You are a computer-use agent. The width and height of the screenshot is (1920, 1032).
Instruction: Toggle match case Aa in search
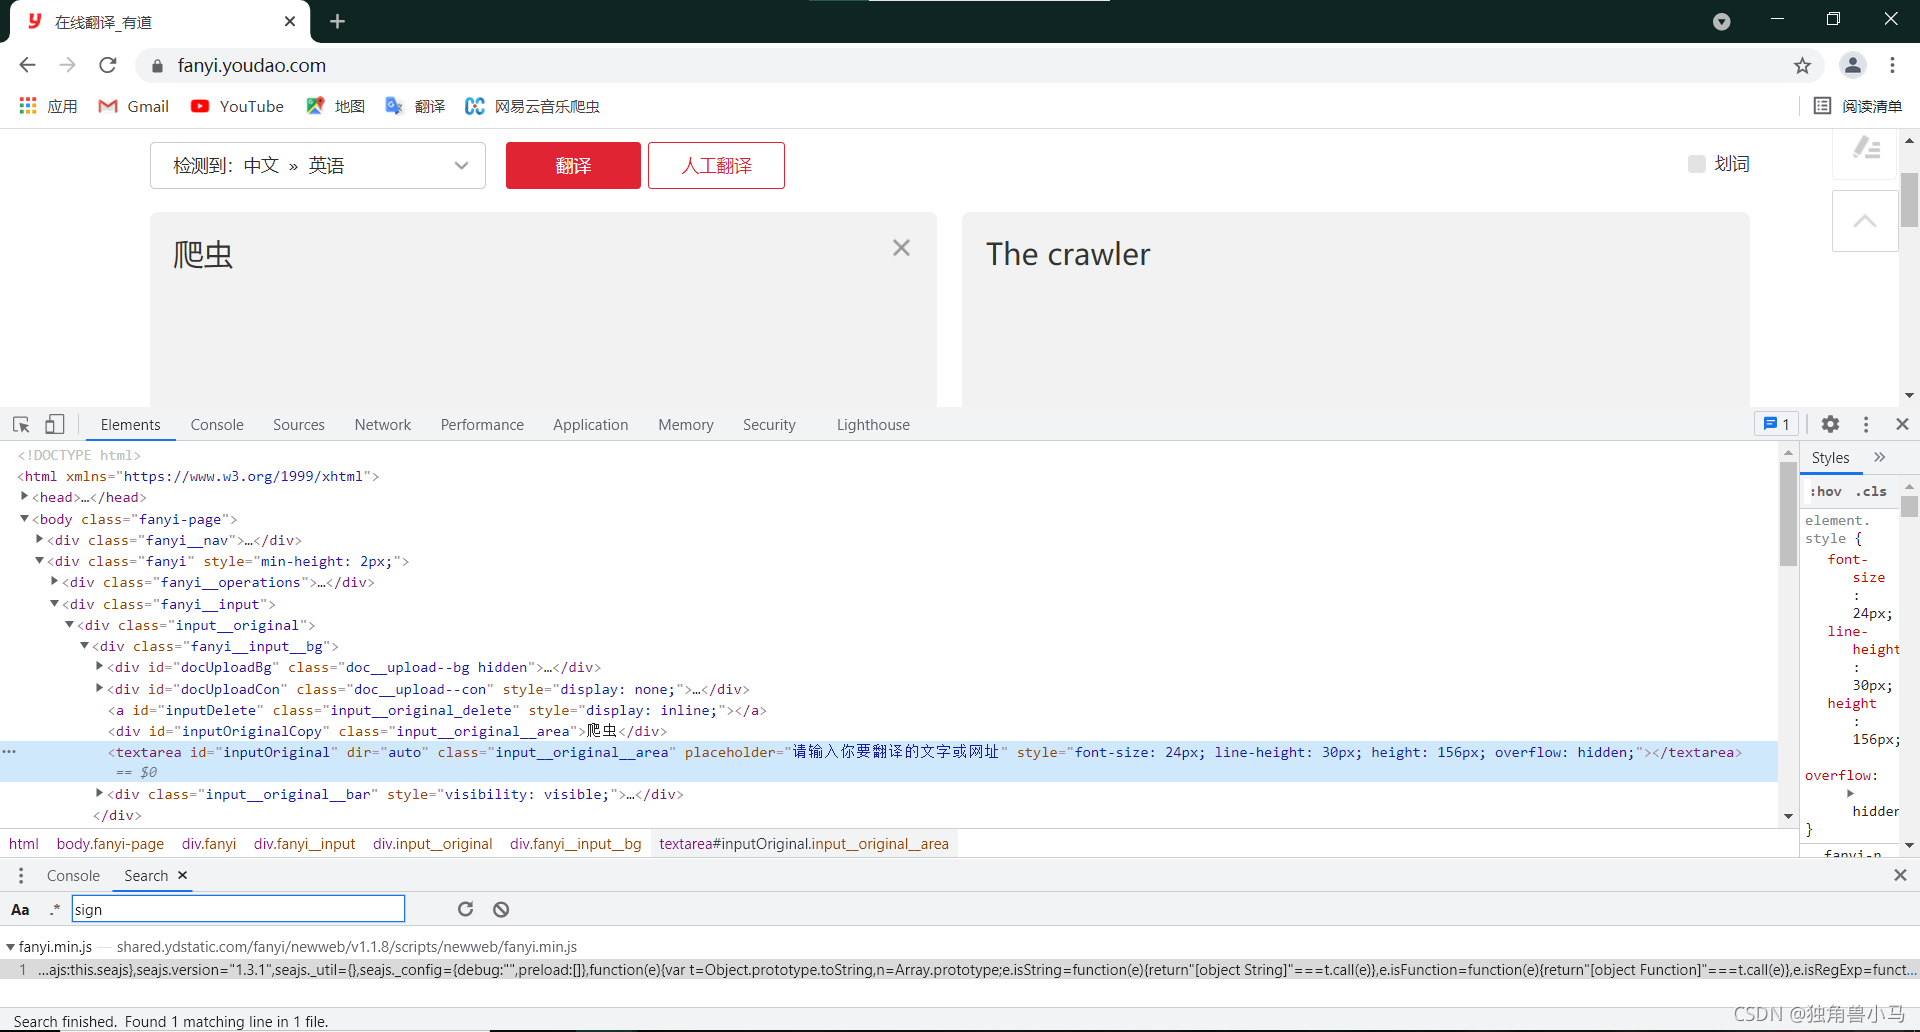[20, 909]
